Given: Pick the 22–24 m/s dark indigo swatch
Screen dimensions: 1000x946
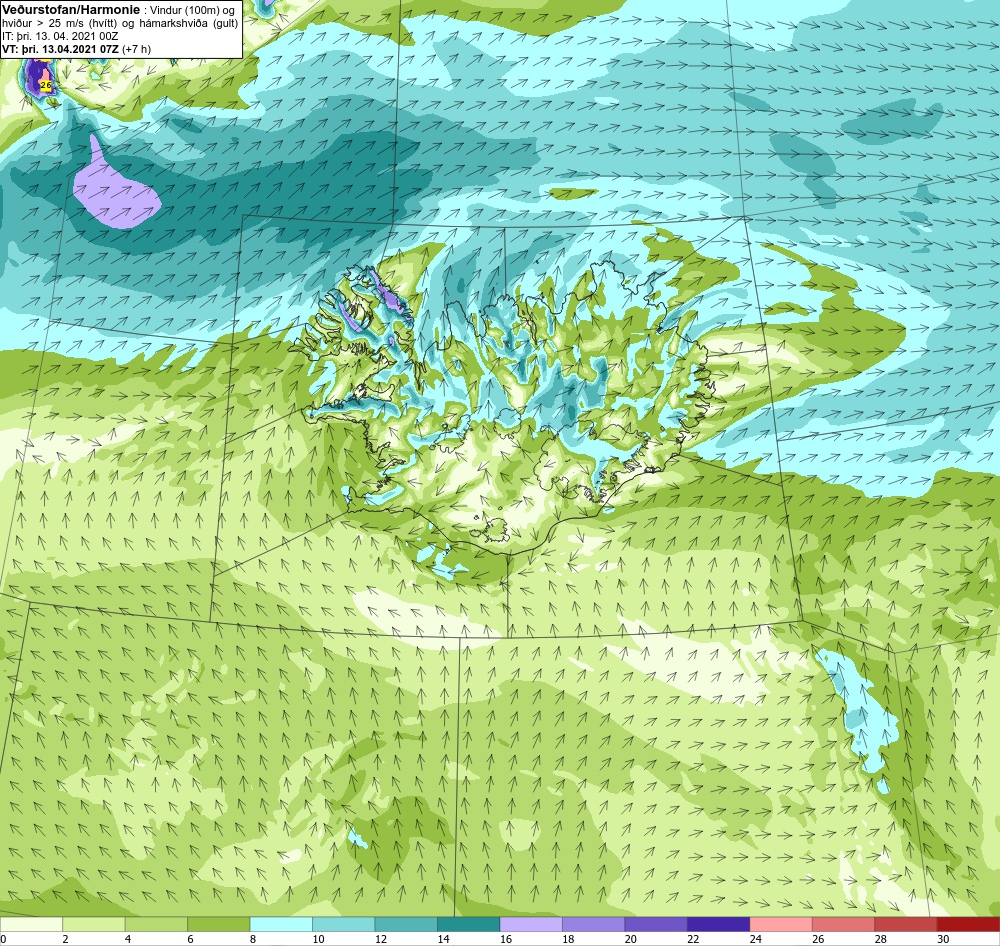Looking at the screenshot, I should (x=719, y=924).
